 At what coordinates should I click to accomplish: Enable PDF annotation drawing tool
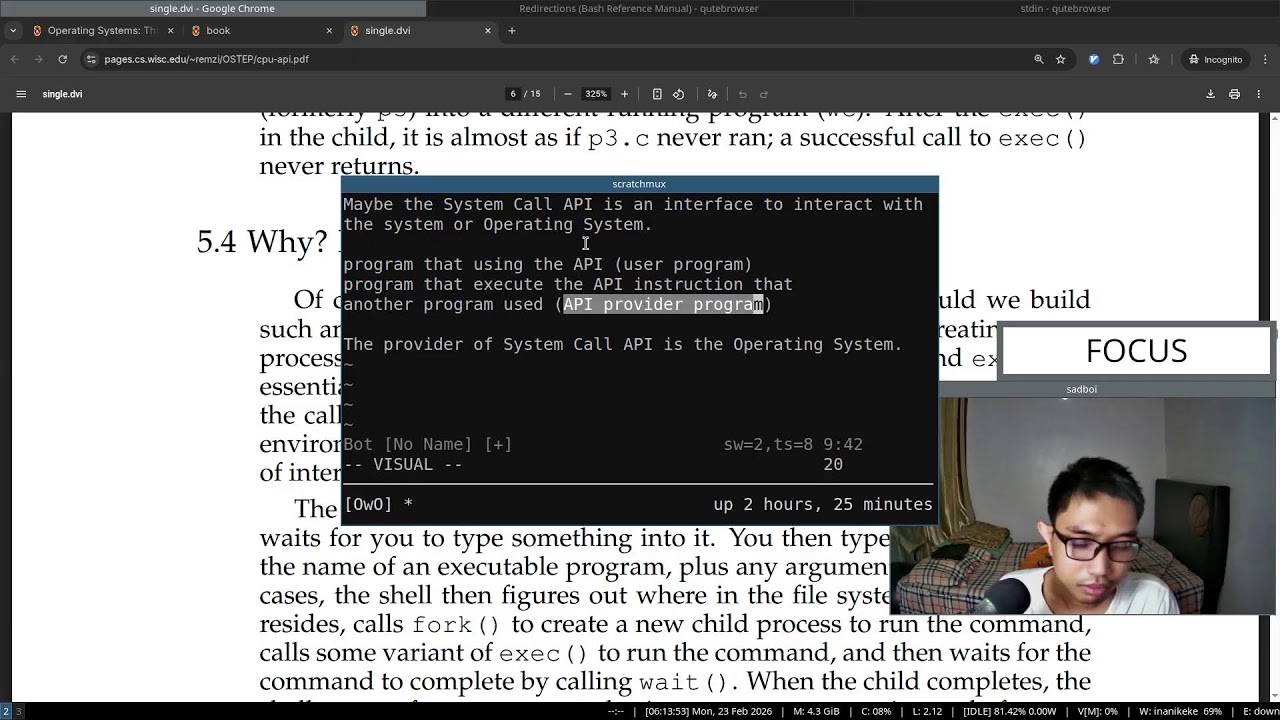[x=712, y=94]
